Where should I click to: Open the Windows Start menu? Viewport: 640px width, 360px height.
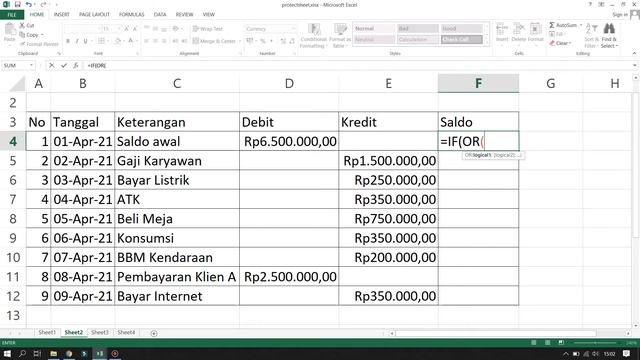click(x=7, y=353)
